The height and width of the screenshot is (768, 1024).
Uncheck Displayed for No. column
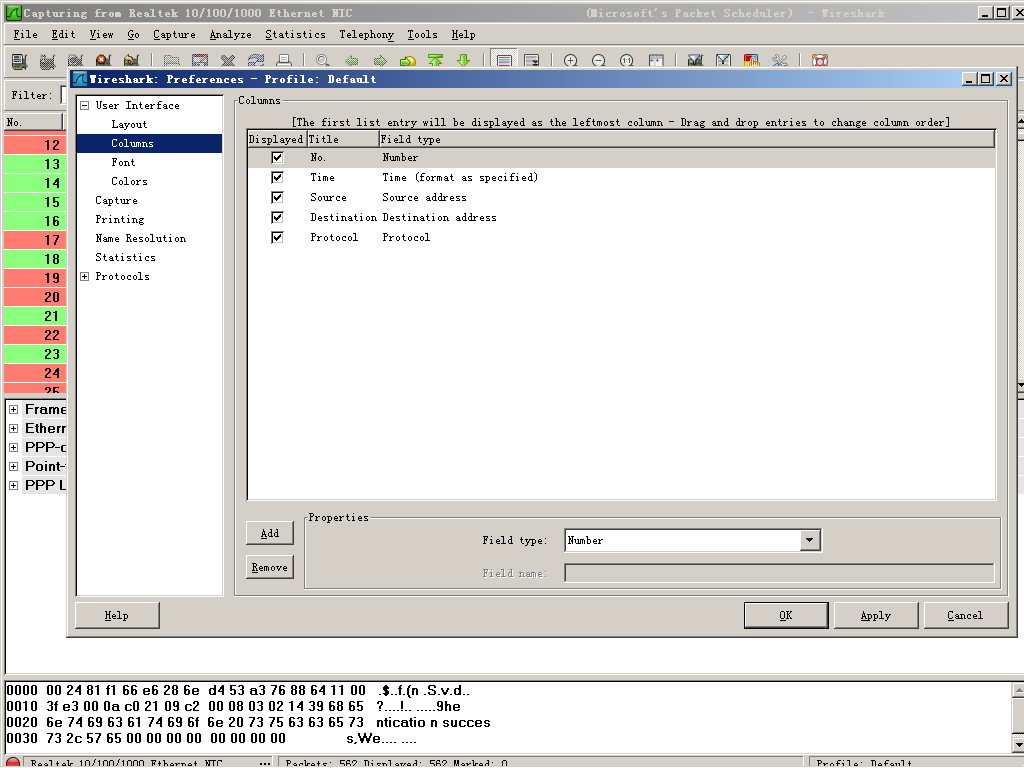278,157
